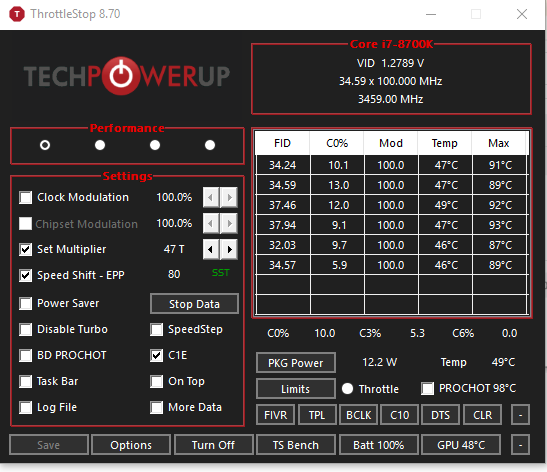
Task: Check the Disable Turbo option
Action: point(25,329)
